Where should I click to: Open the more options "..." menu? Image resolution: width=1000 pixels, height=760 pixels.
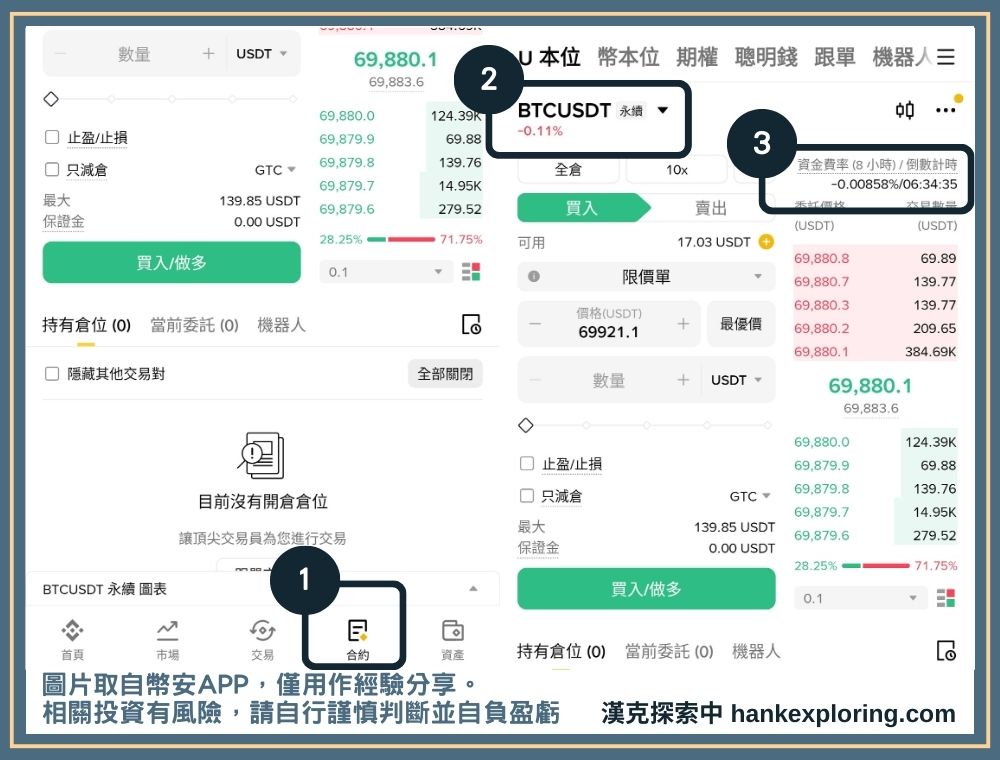click(x=945, y=111)
